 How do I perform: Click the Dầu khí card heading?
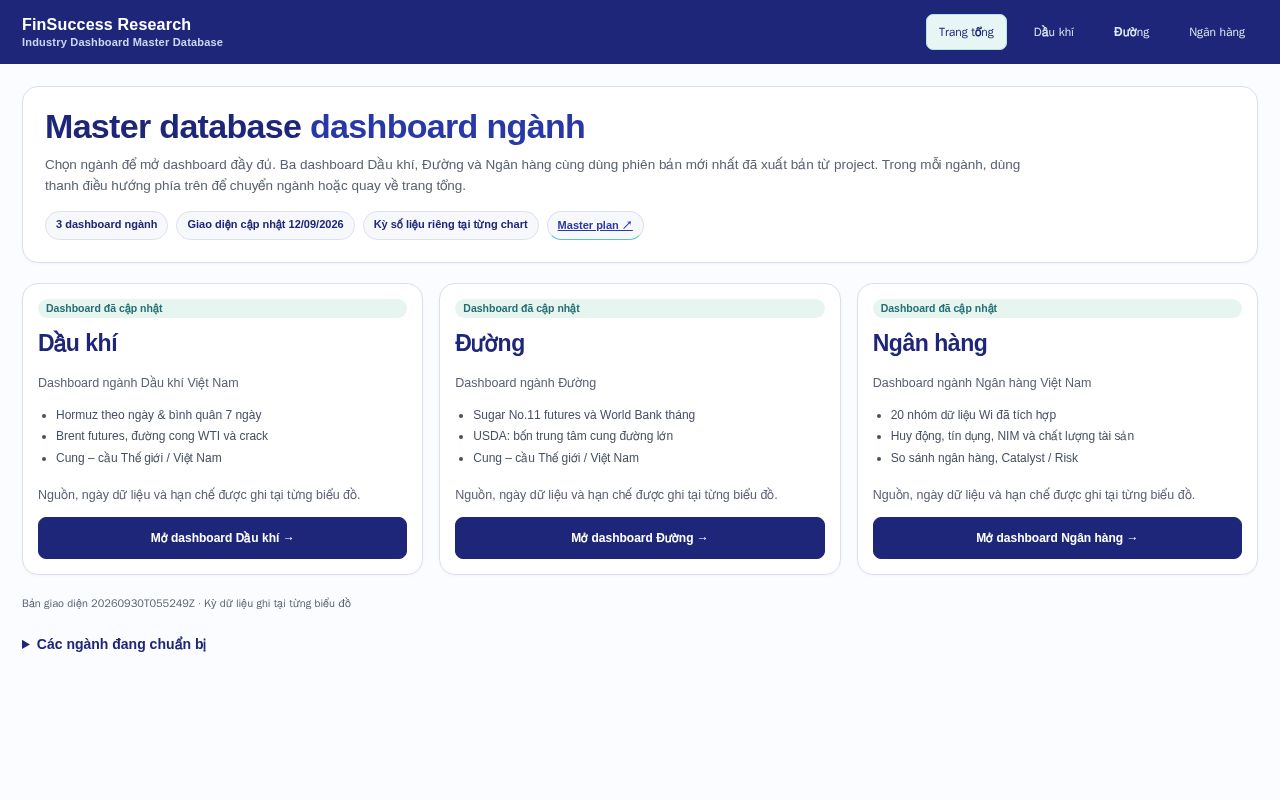click(78, 343)
